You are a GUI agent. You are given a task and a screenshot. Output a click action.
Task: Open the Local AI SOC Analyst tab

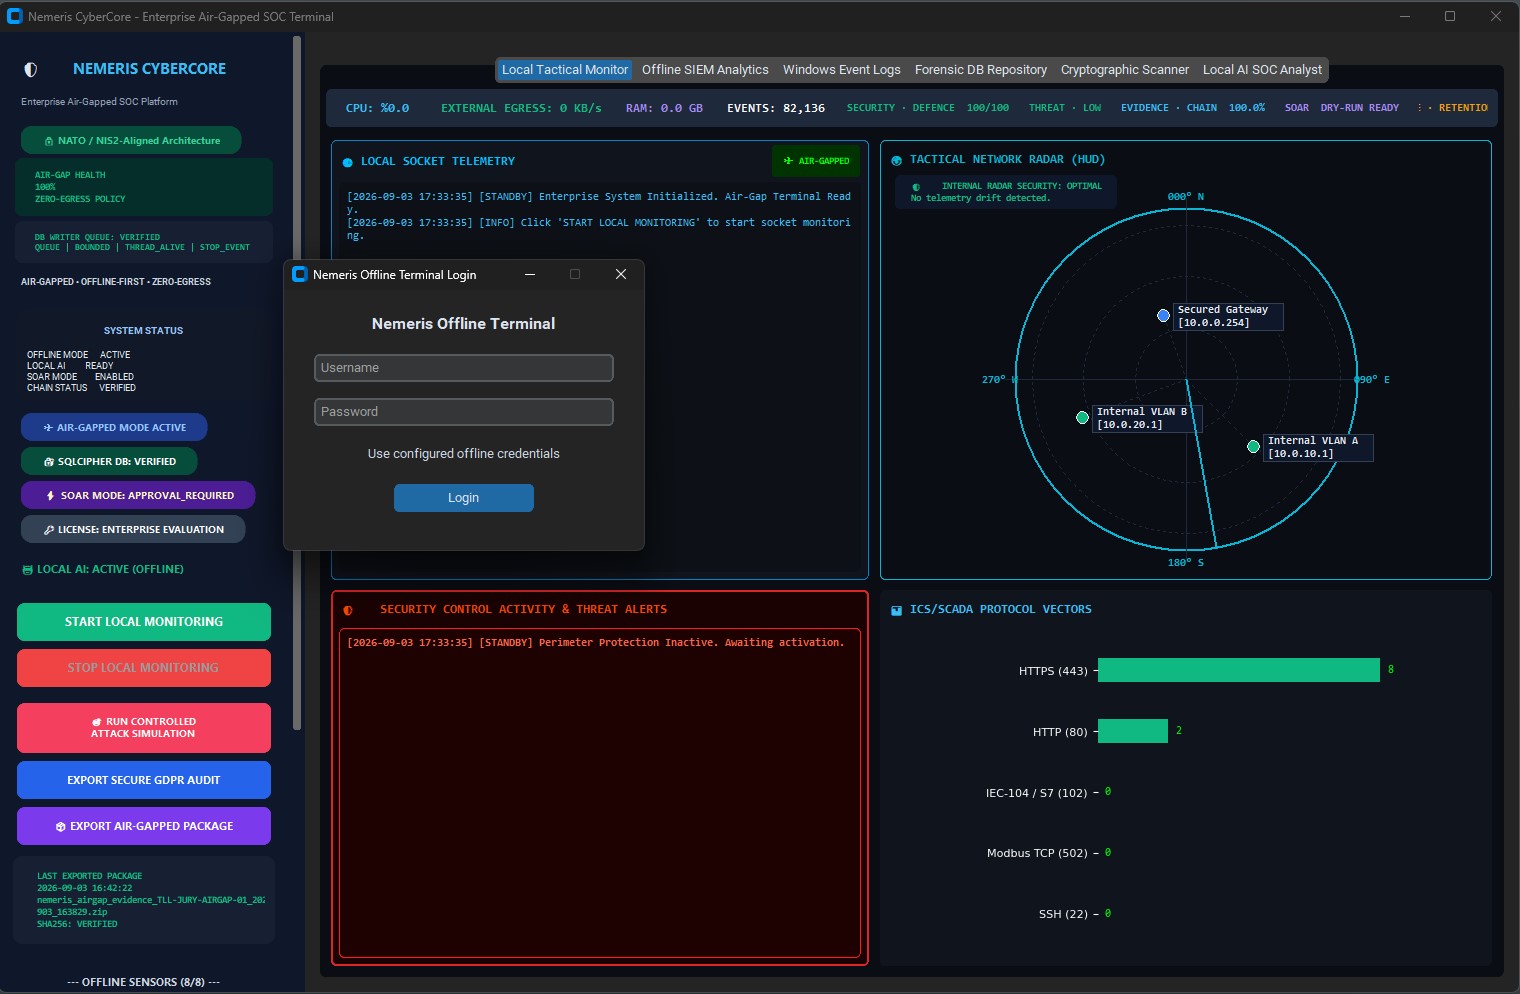[x=1262, y=70]
